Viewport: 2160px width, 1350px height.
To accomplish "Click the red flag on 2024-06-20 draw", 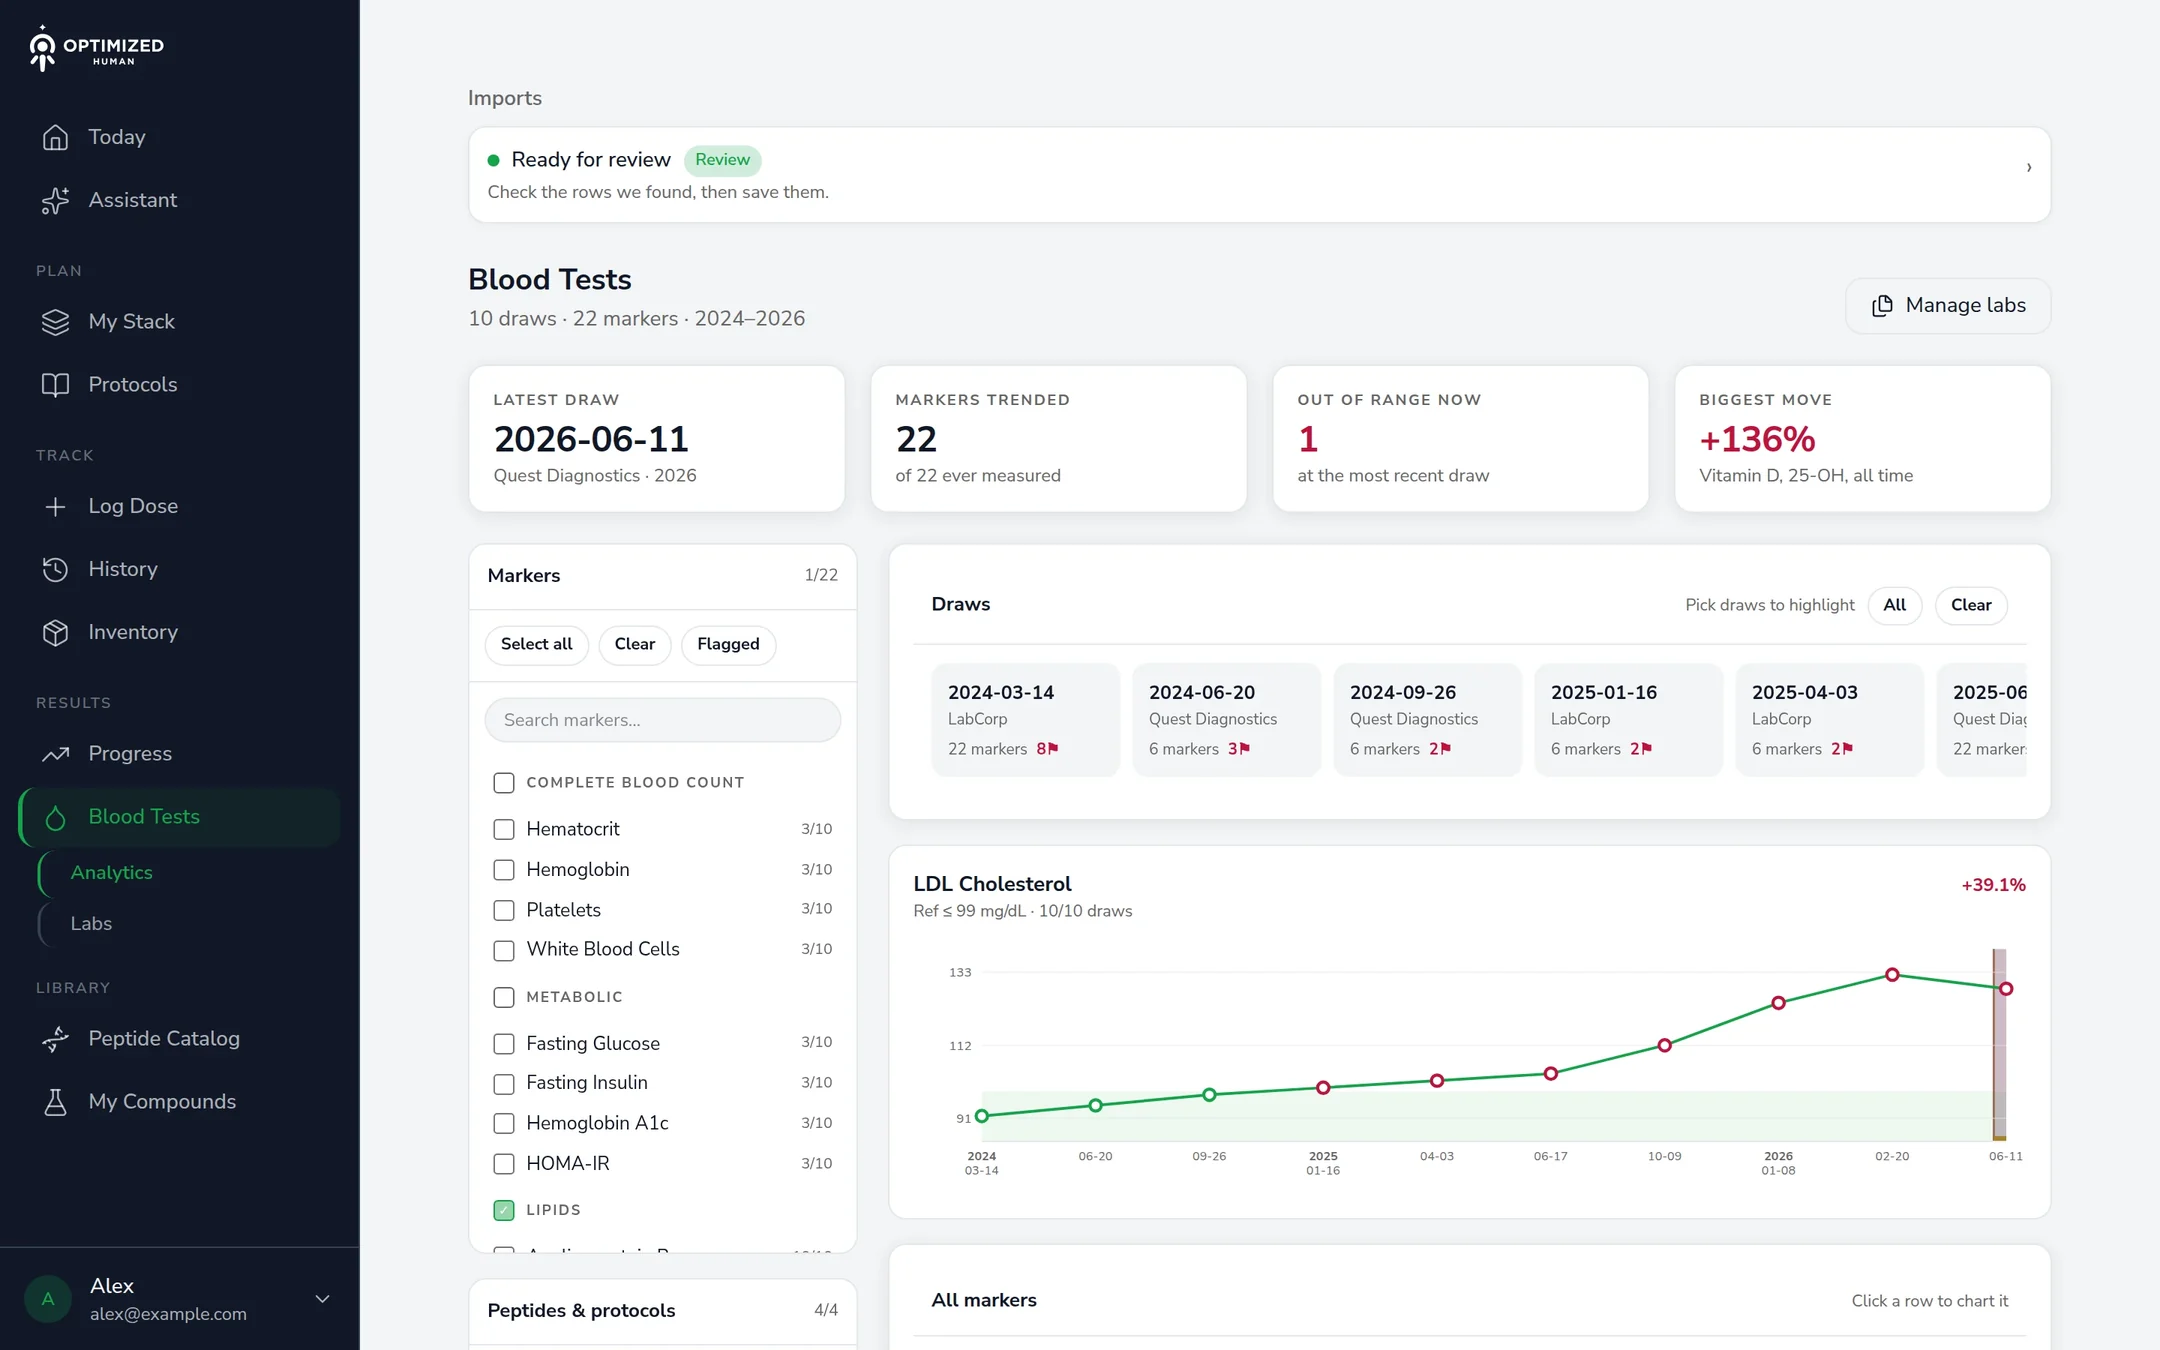I will [x=1245, y=748].
